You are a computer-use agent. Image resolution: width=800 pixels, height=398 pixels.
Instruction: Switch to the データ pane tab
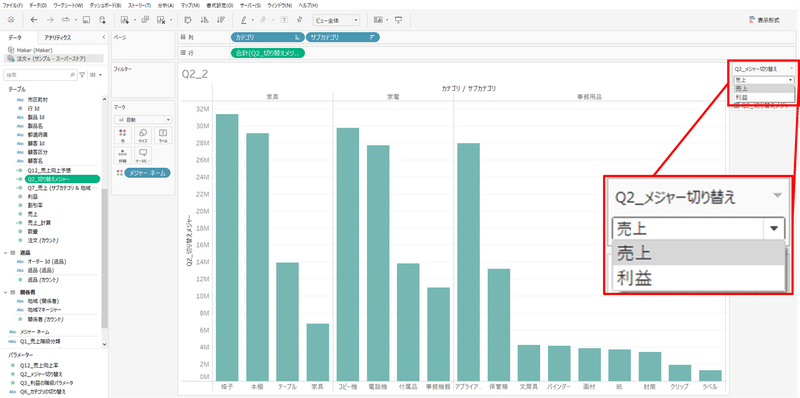pyautogui.click(x=15, y=37)
